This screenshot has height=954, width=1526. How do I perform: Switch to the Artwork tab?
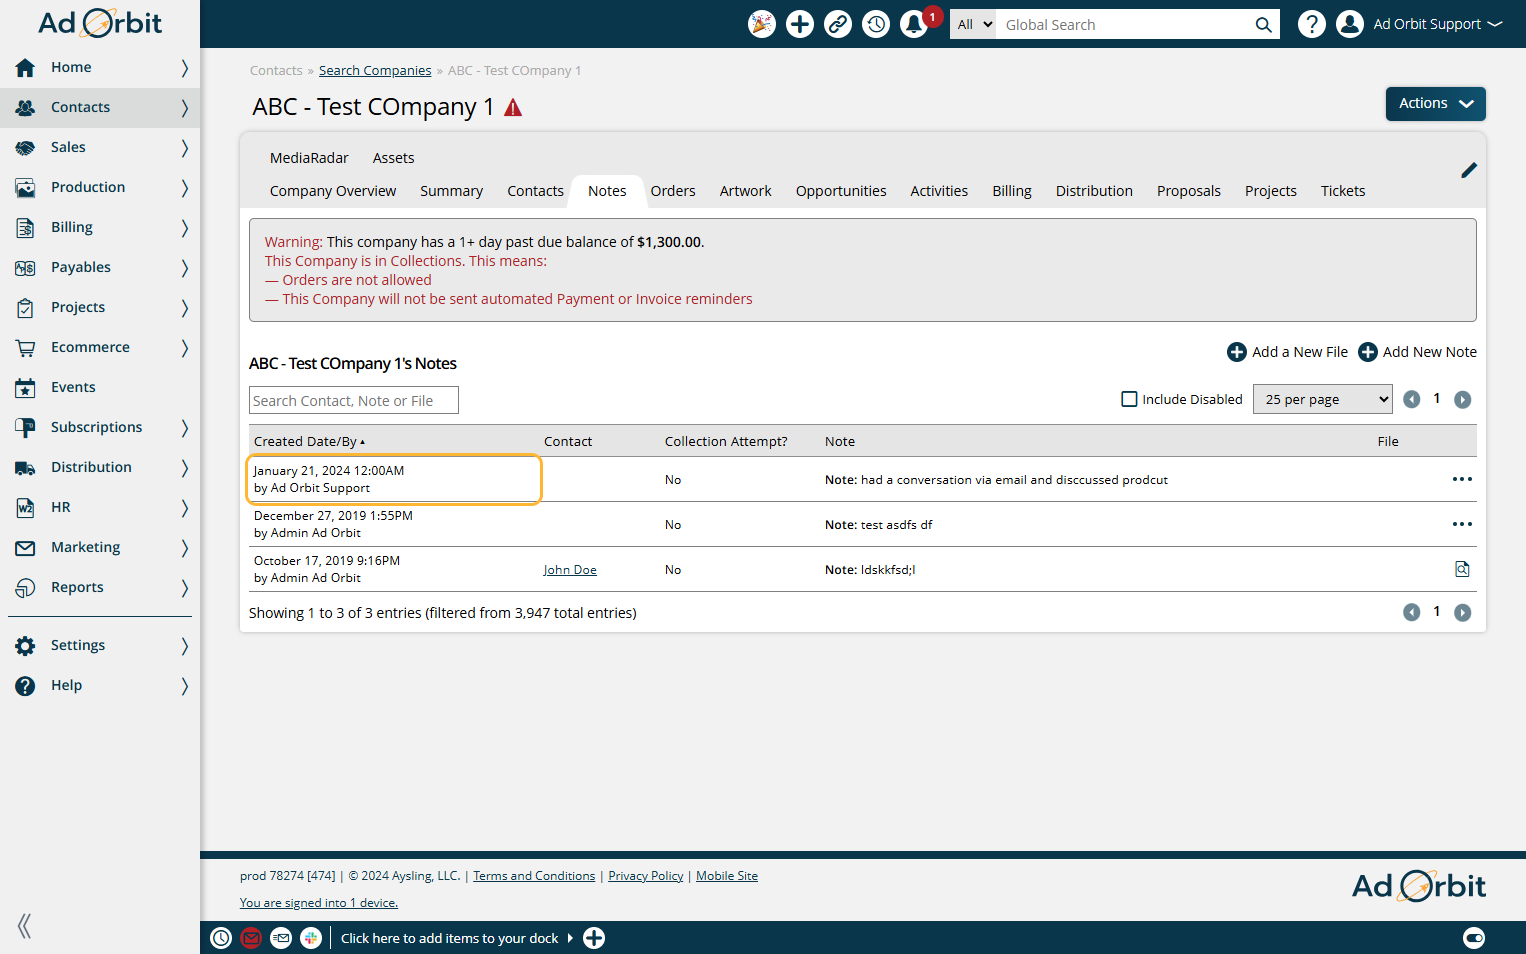[x=745, y=191]
